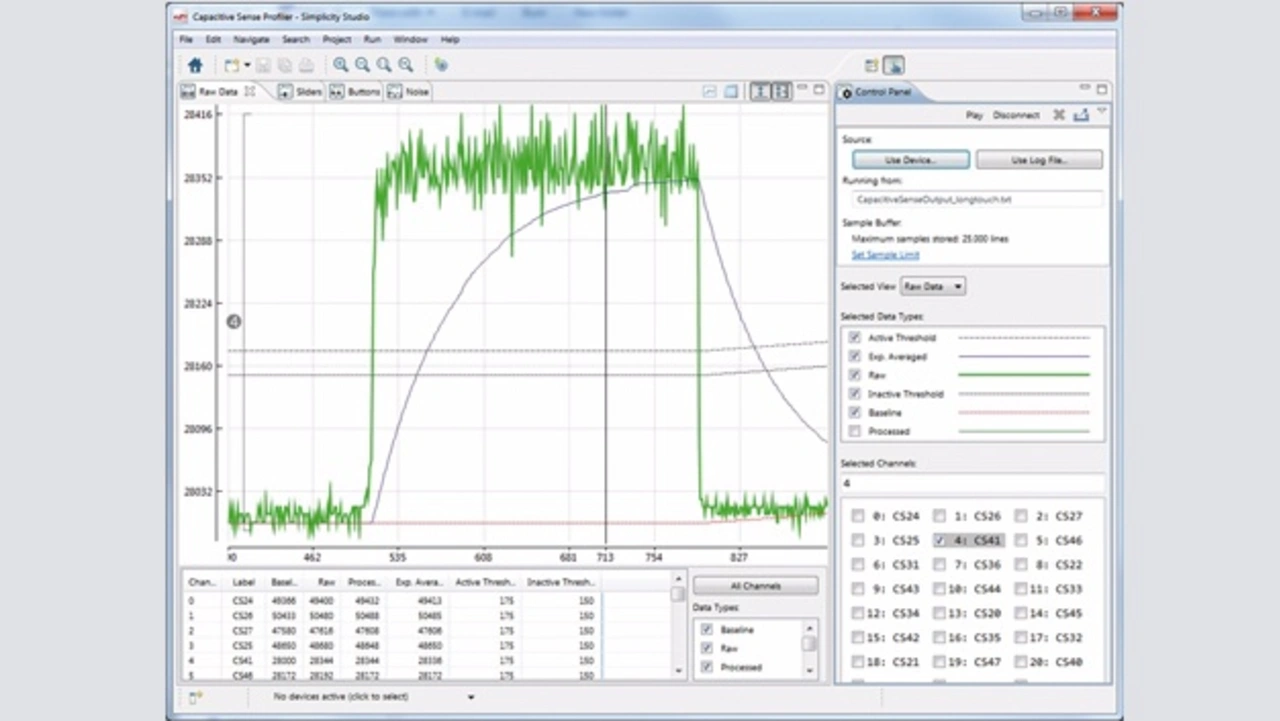Check channel 0: CS24 checkbox

click(x=857, y=517)
